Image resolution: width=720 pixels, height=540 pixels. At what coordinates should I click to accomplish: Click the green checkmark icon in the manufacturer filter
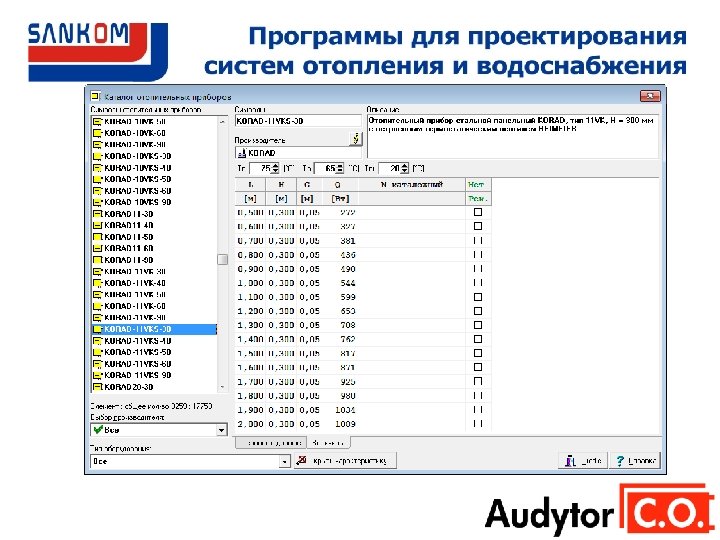pyautogui.click(x=97, y=430)
